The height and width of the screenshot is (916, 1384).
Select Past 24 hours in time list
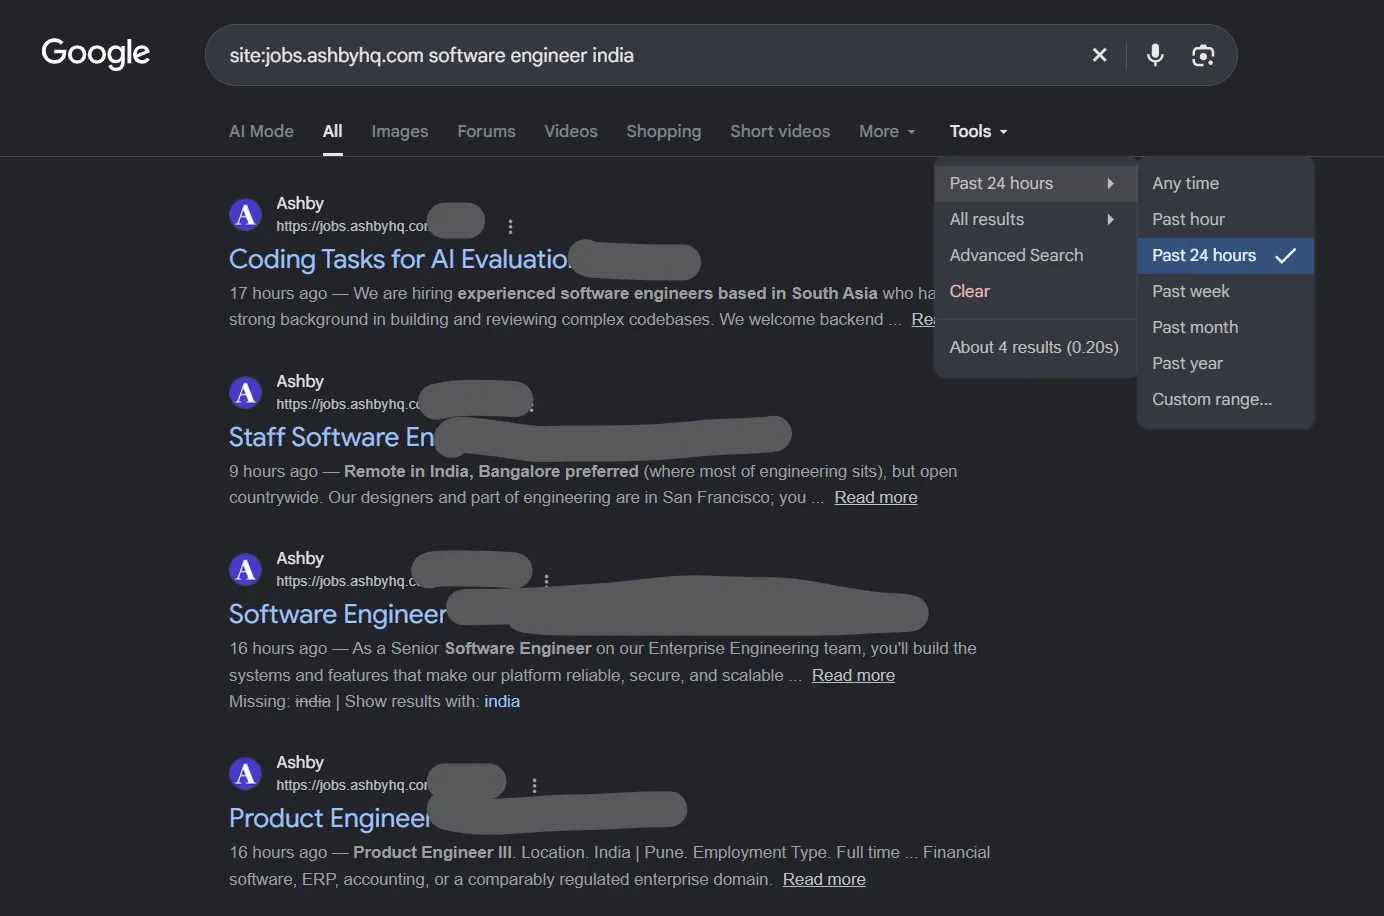(1225, 255)
